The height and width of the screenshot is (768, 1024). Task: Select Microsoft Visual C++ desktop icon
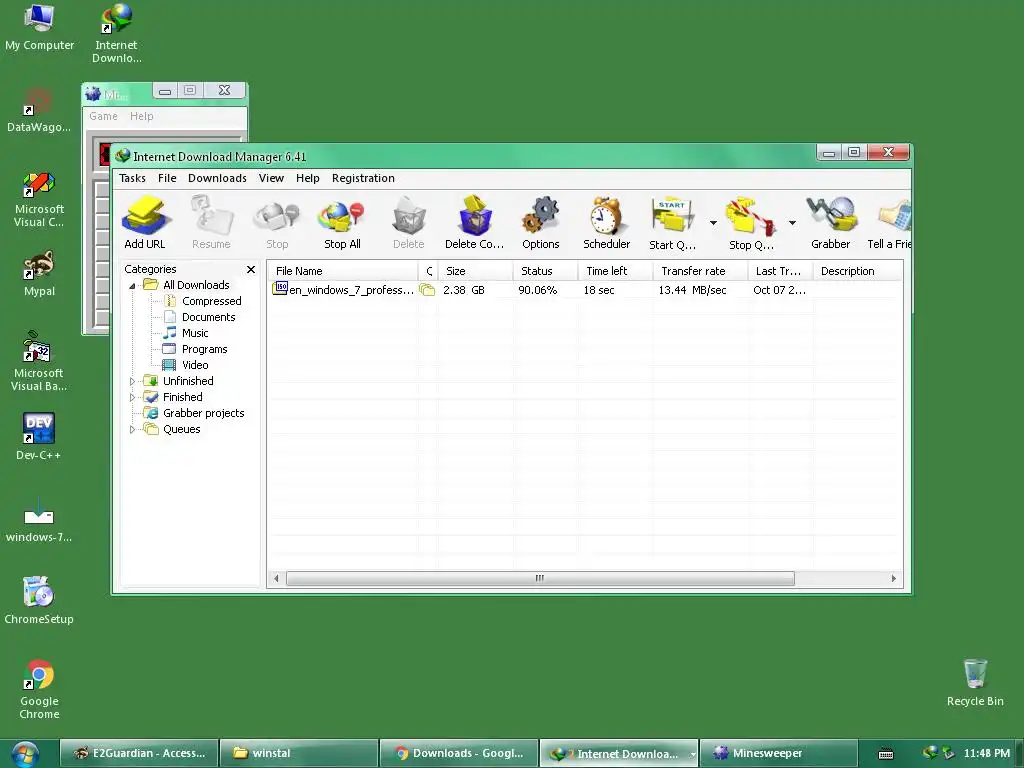click(39, 199)
